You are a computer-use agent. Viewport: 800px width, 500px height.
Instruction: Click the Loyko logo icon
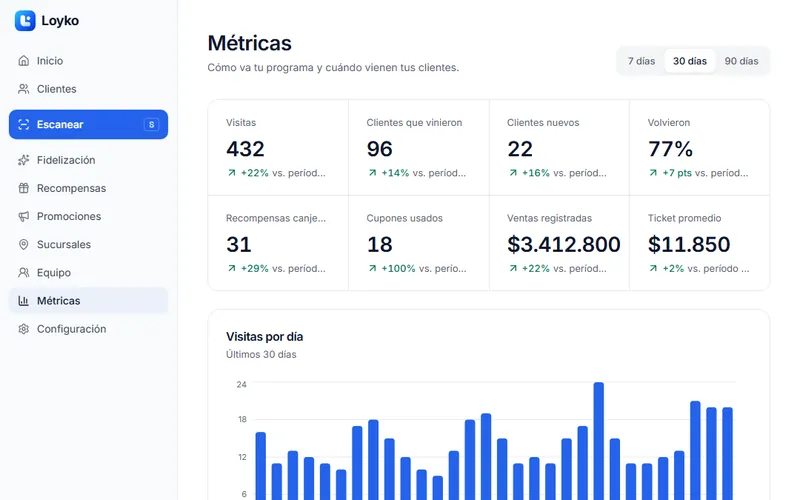[25, 20]
